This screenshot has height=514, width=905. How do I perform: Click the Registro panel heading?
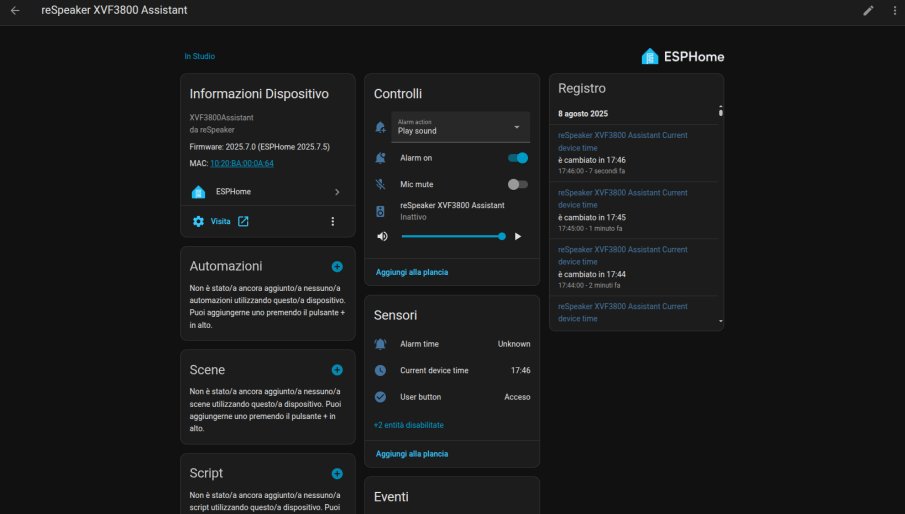point(582,88)
